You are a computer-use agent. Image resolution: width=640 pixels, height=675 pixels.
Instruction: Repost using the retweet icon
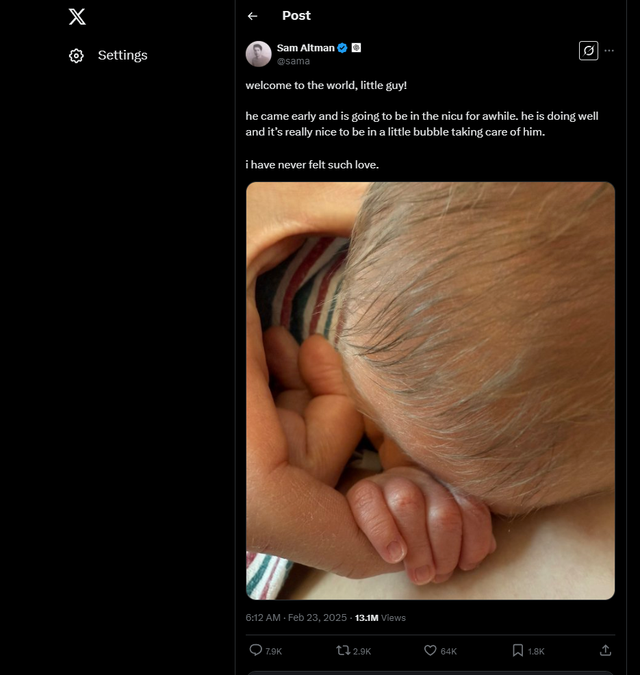pos(344,650)
